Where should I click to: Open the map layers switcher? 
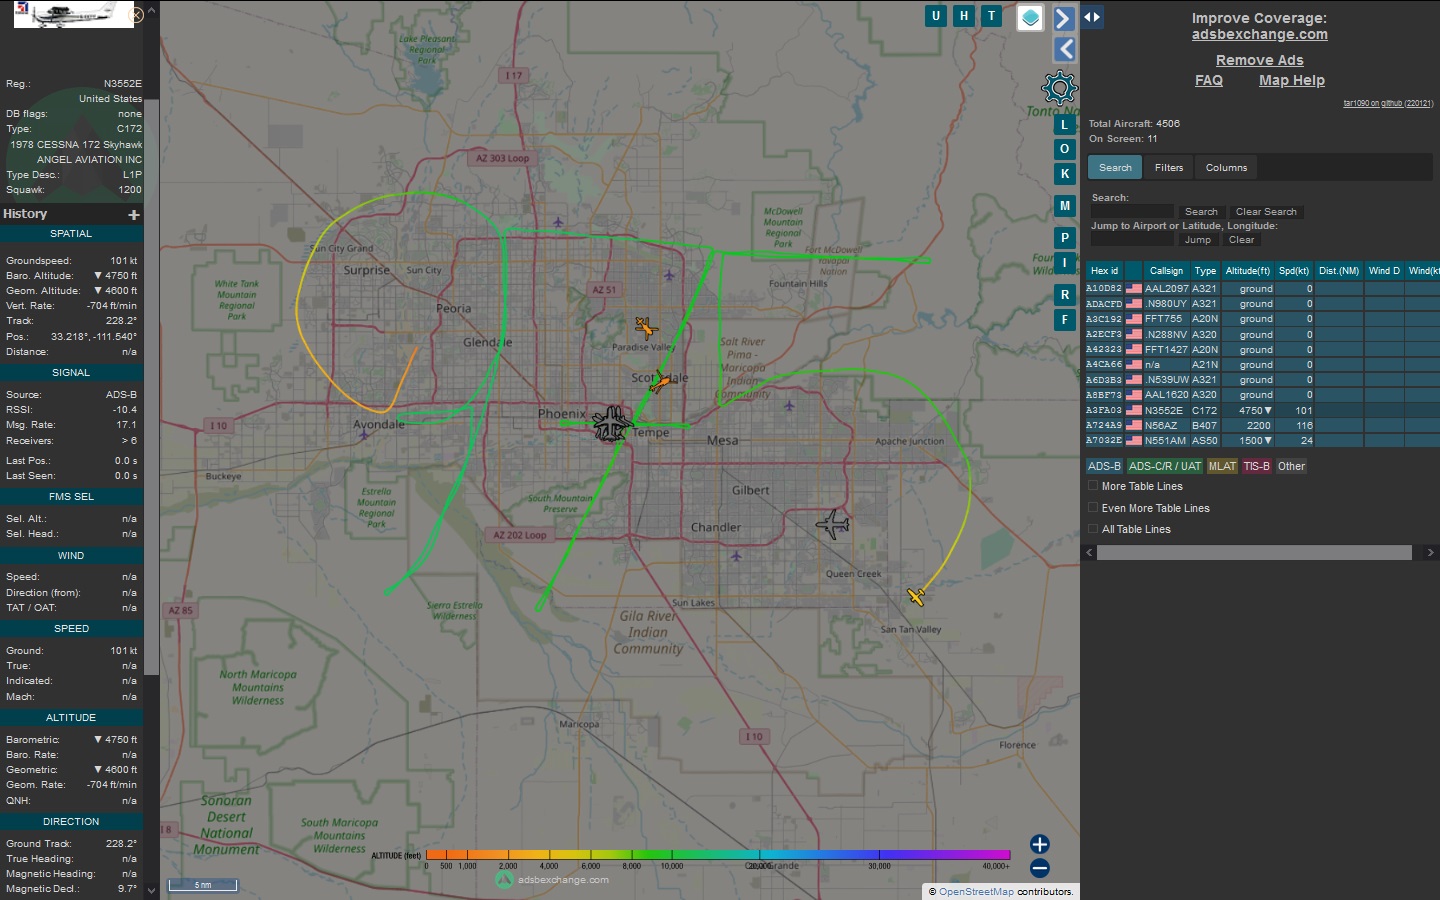tap(1030, 18)
